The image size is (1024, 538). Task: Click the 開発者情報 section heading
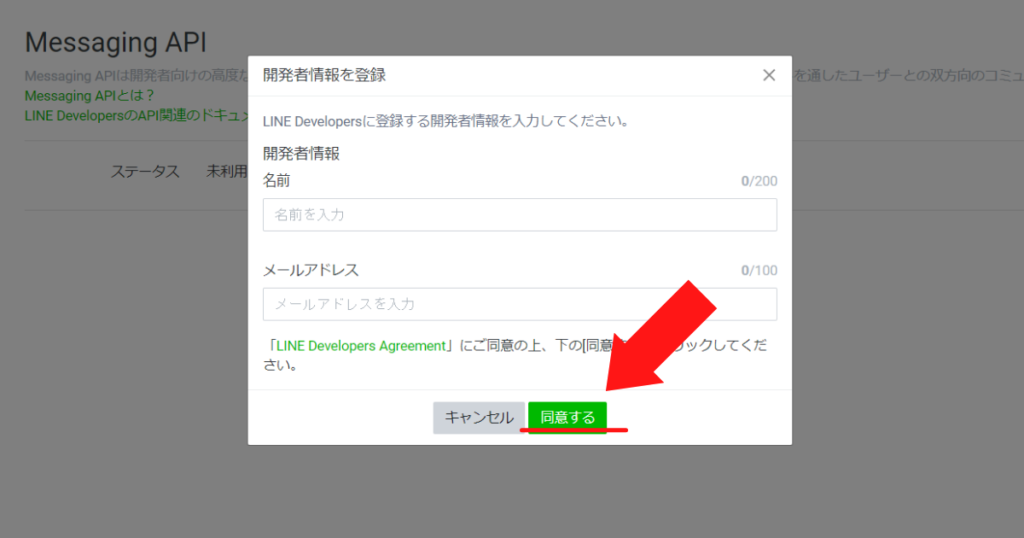click(x=301, y=153)
